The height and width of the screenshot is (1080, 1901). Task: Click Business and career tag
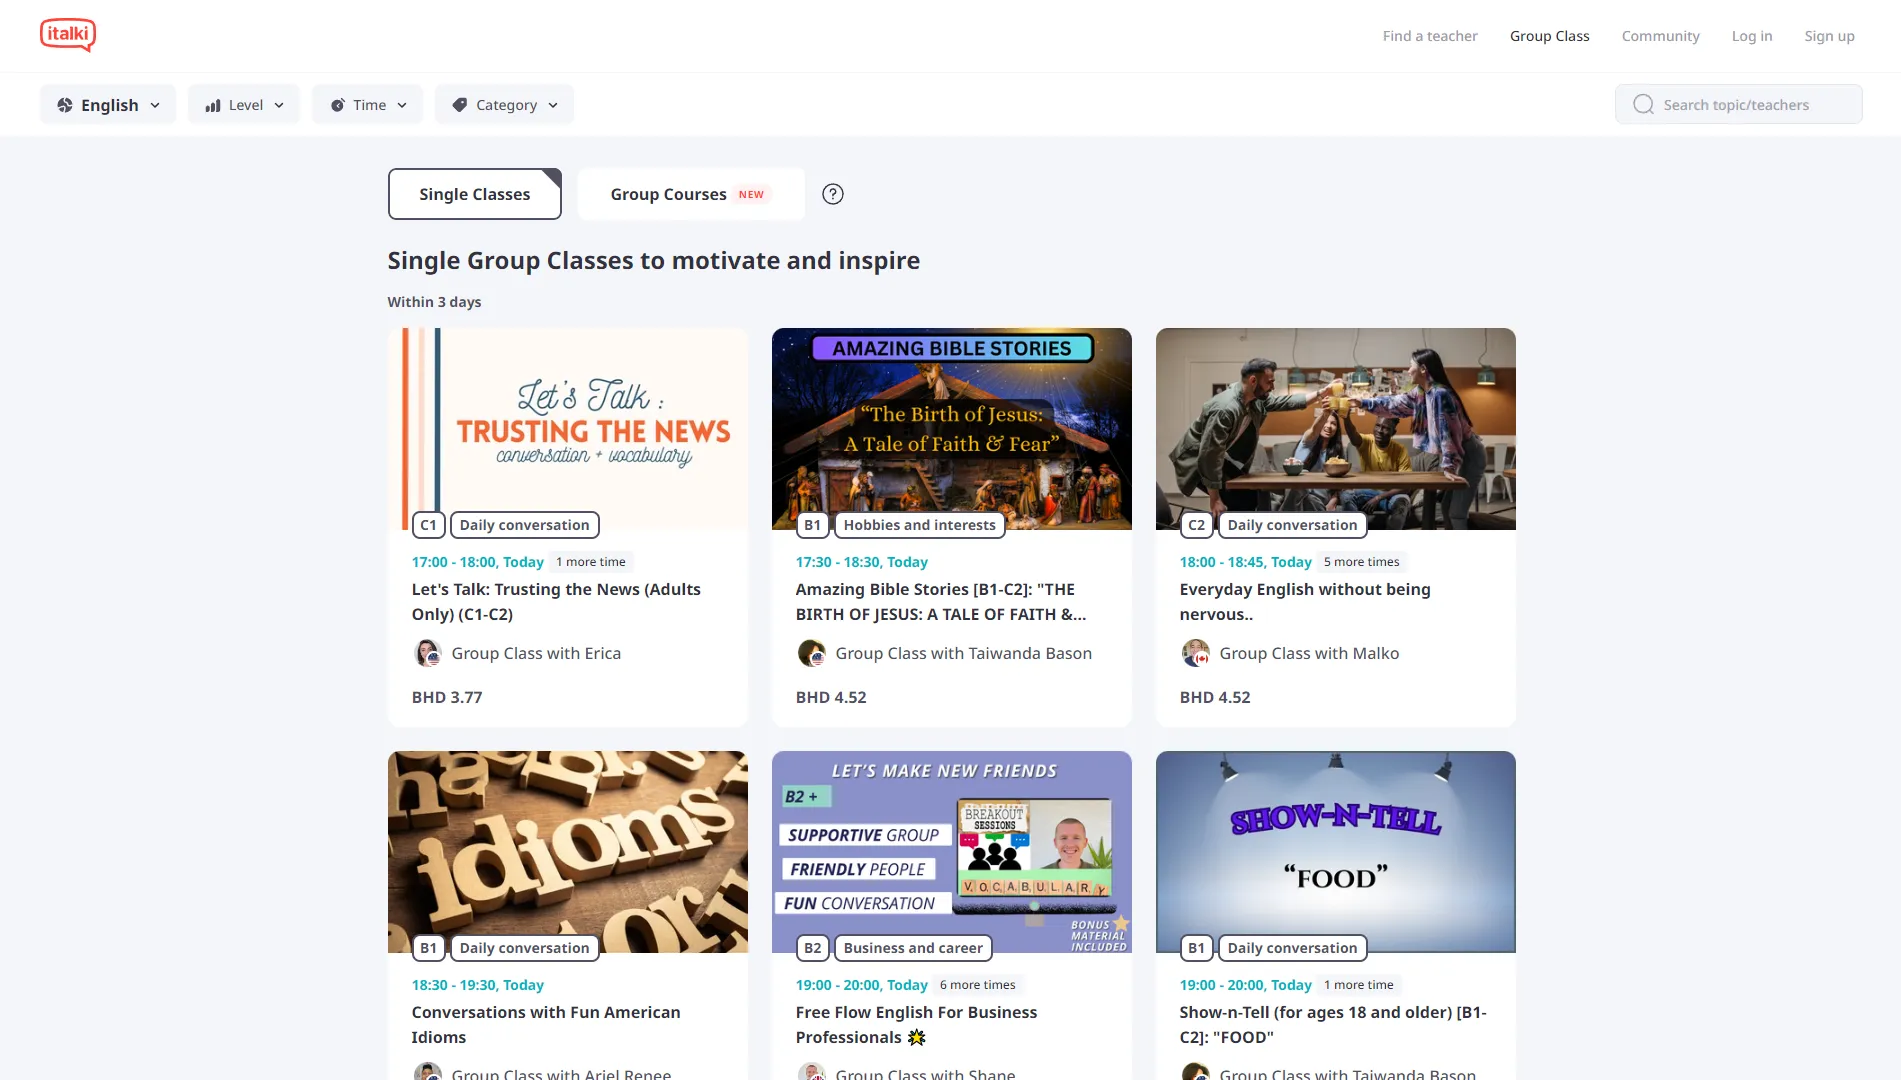point(913,948)
